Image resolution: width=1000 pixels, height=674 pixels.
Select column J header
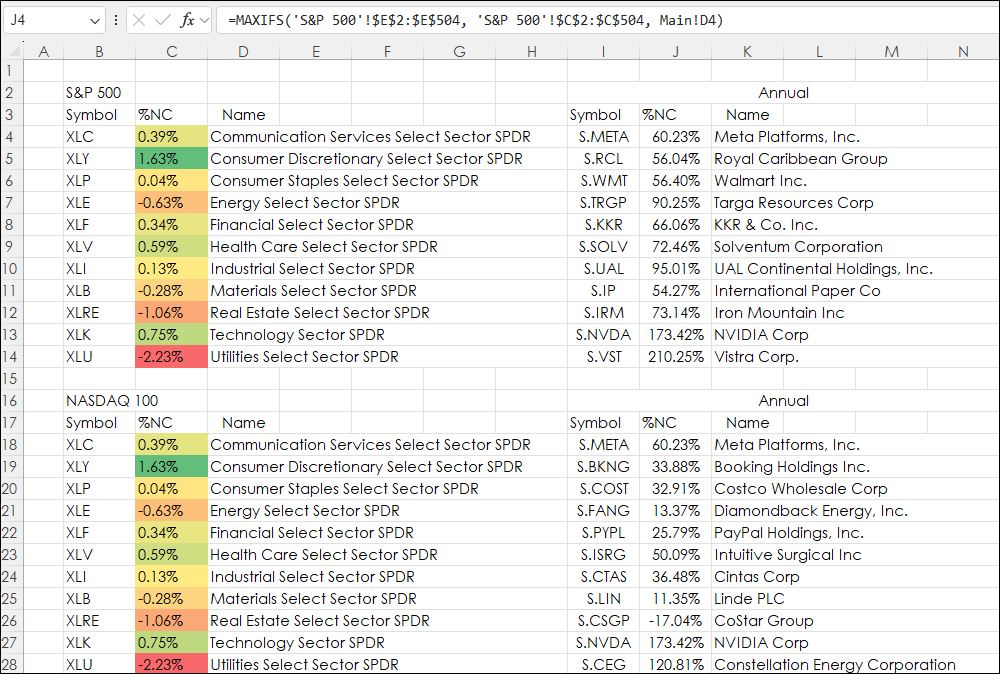[675, 51]
